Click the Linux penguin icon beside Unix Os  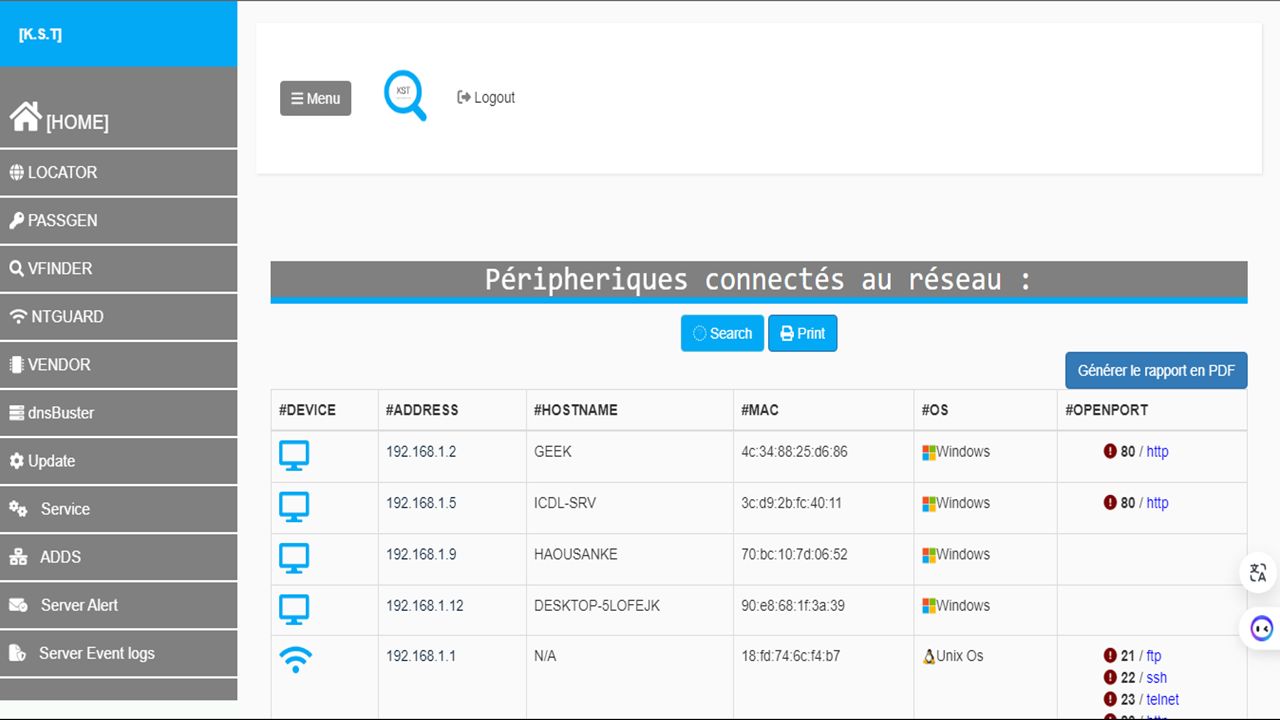click(x=929, y=656)
